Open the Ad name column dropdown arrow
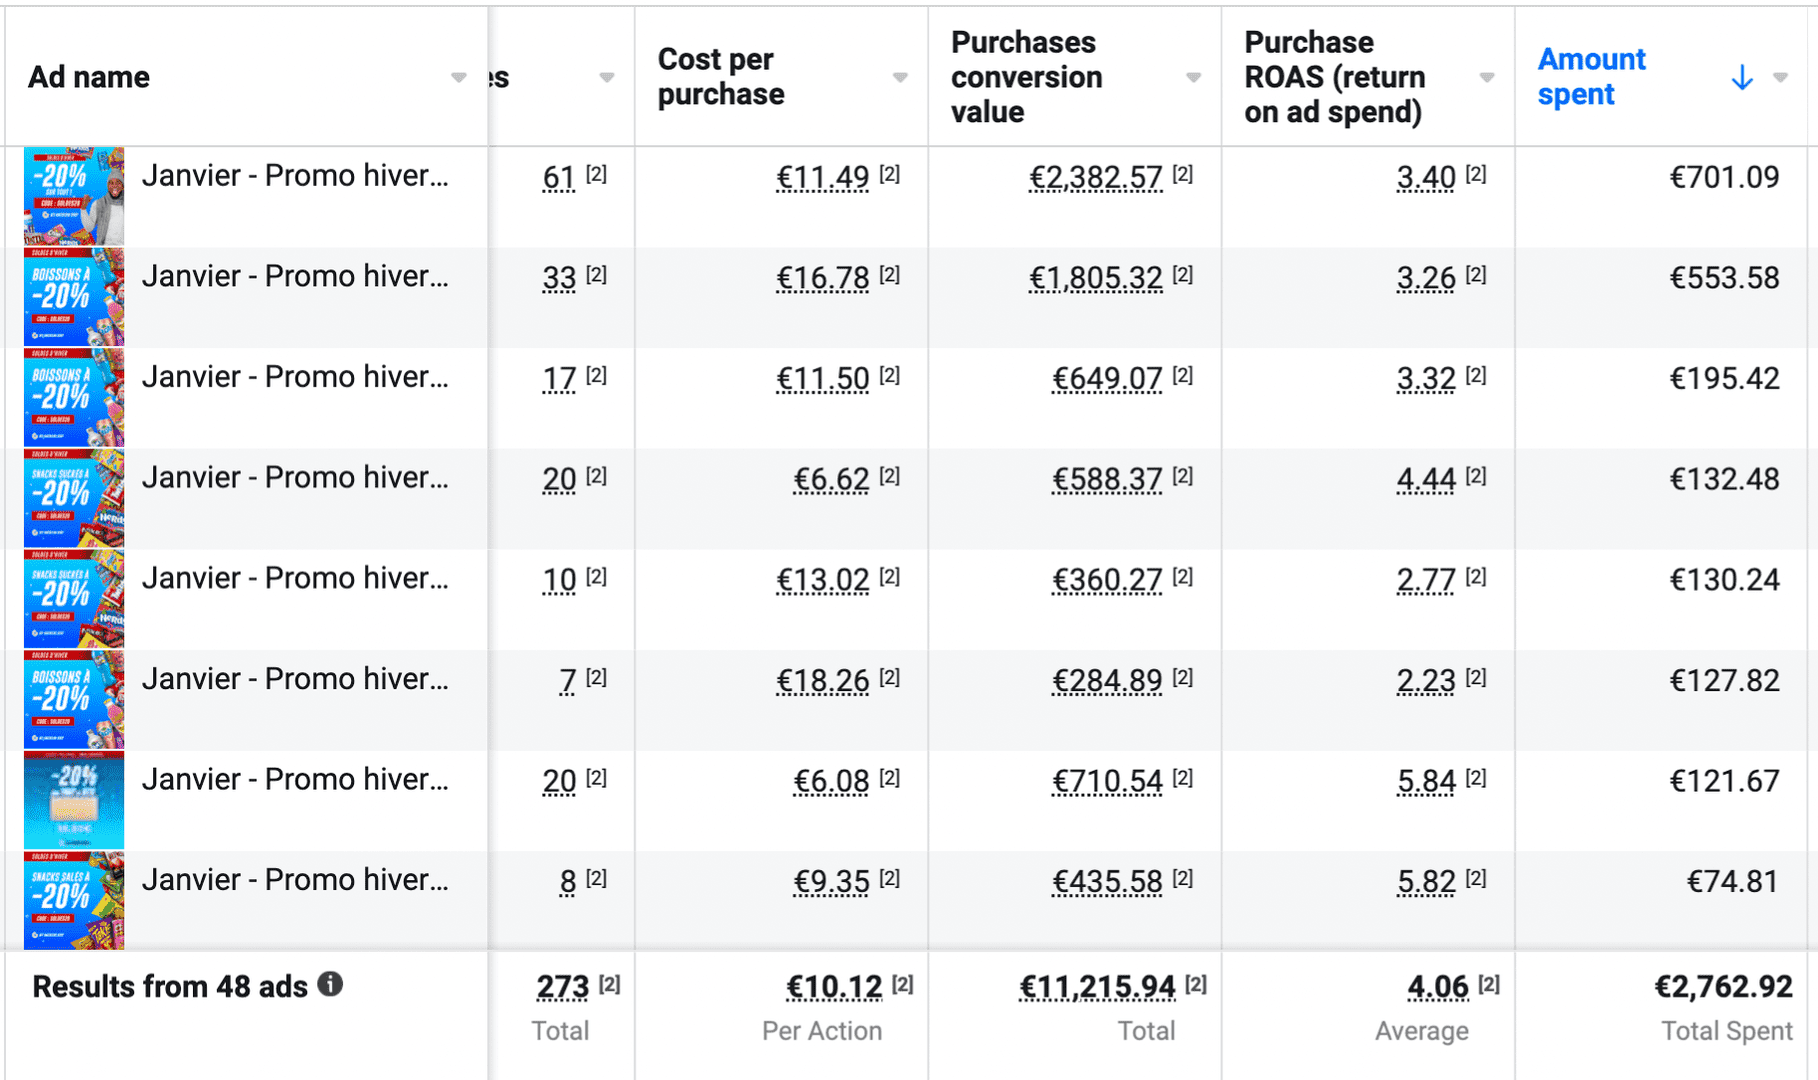This screenshot has width=1818, height=1080. click(x=458, y=77)
